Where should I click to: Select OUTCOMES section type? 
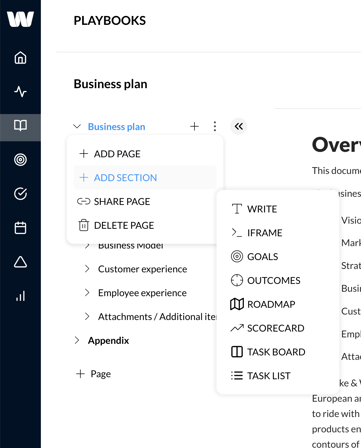(278, 280)
